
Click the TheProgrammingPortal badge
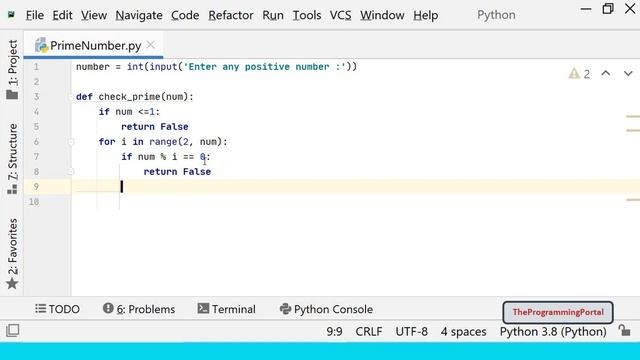pos(558,312)
